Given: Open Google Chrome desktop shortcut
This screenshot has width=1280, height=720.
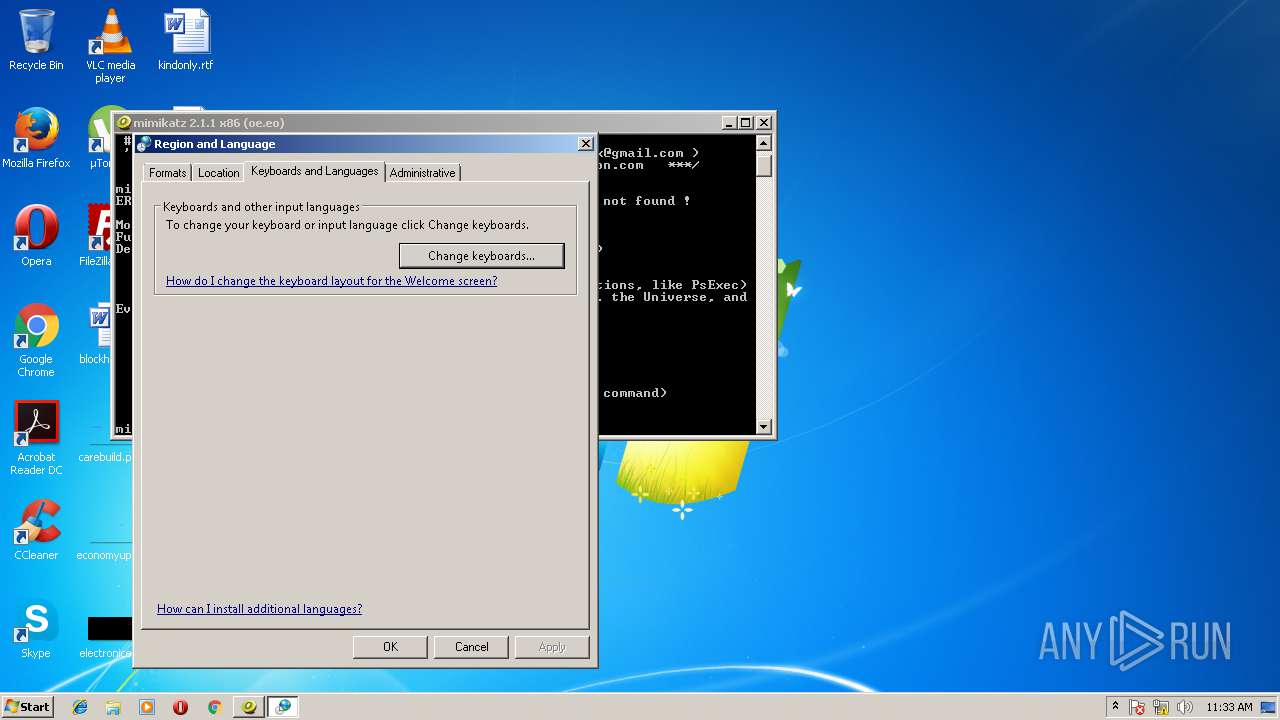Looking at the screenshot, I should (x=36, y=340).
